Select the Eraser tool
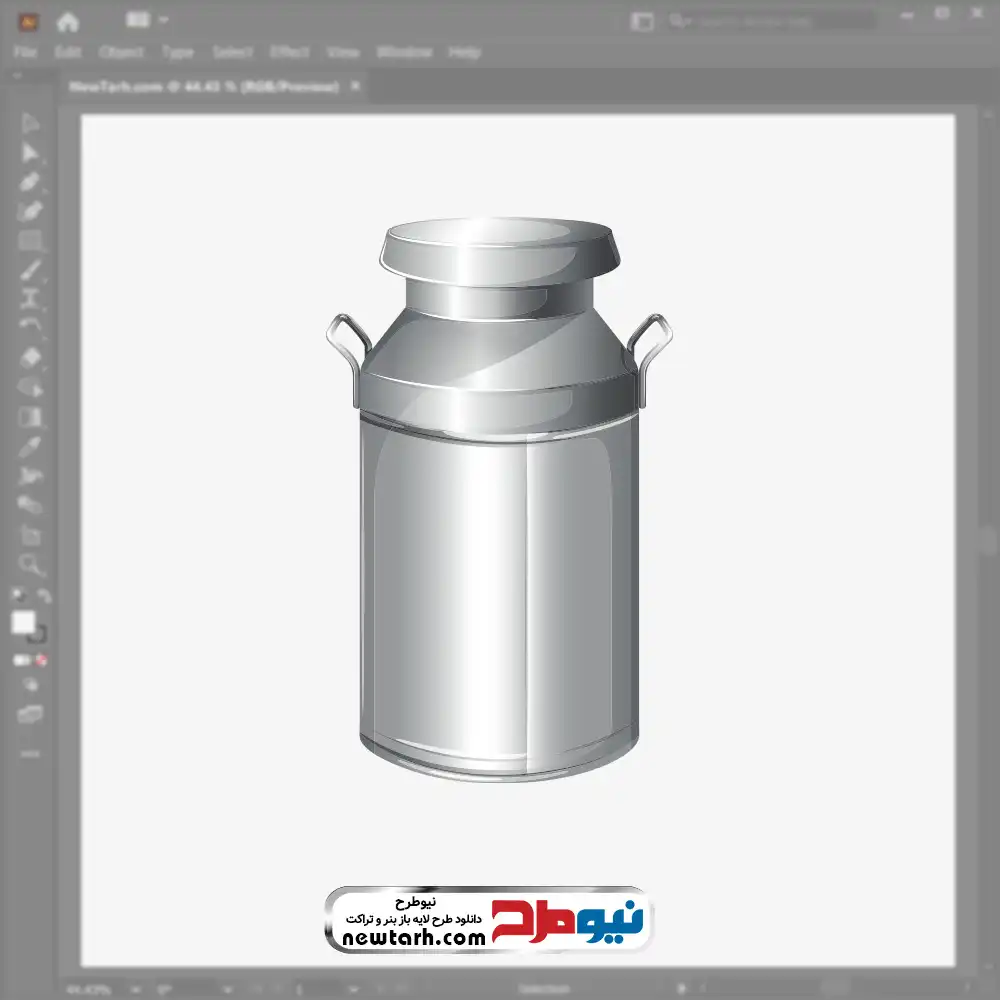 (x=30, y=357)
